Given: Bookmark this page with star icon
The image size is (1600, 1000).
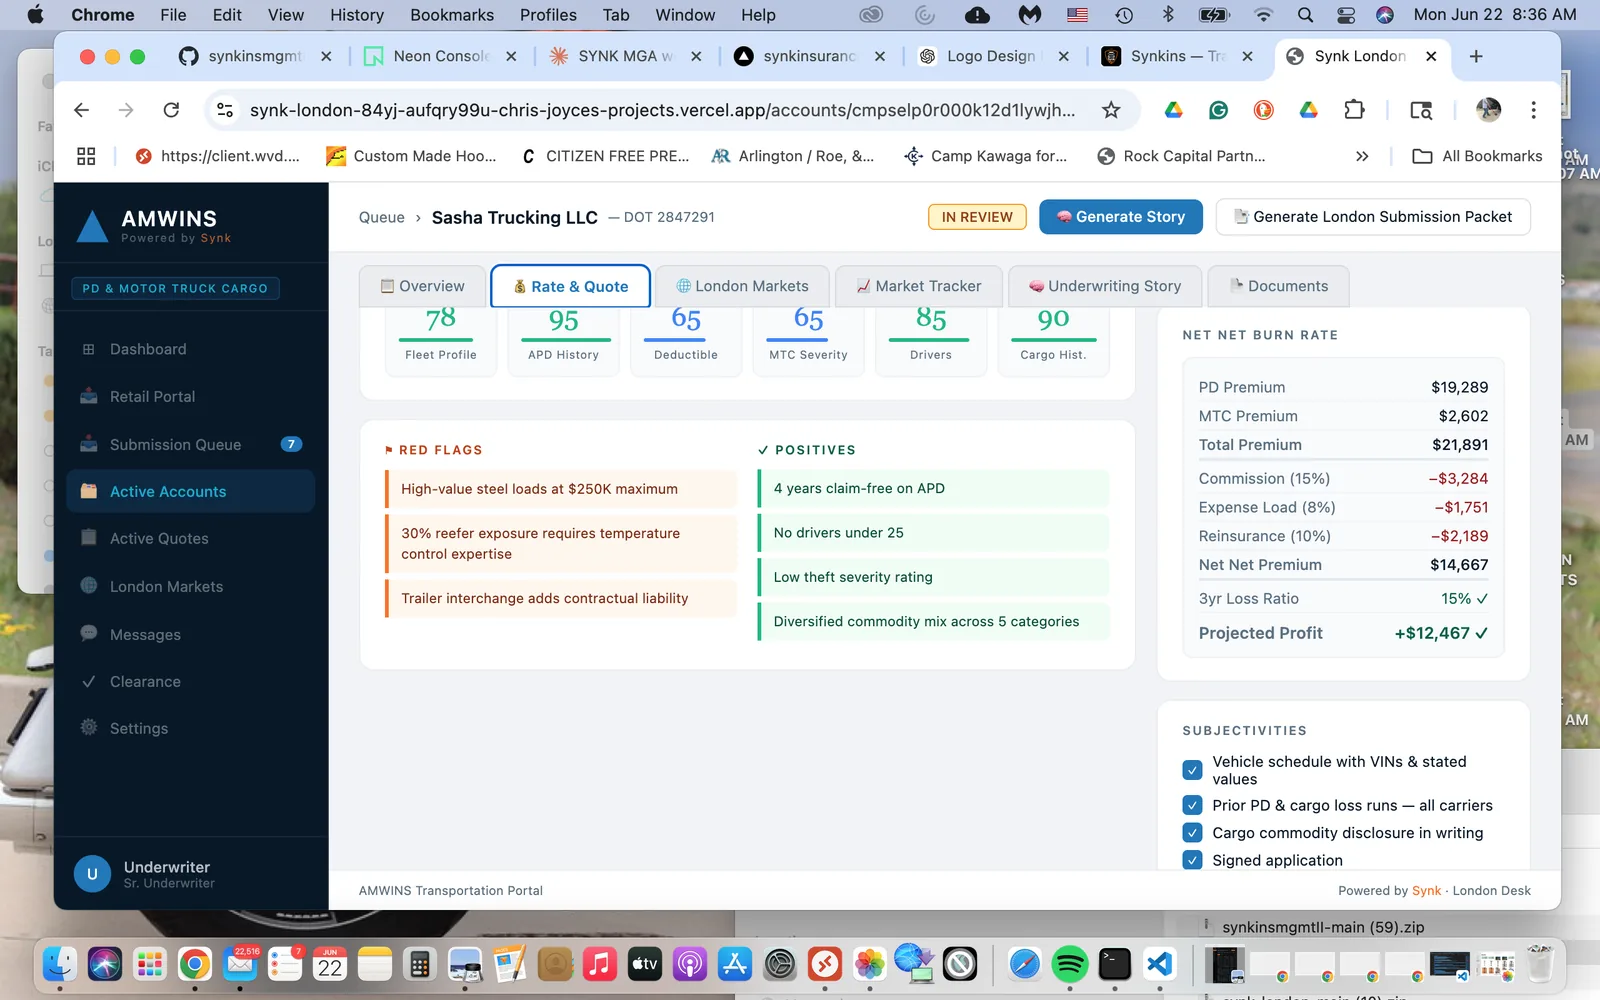Looking at the screenshot, I should click(1111, 110).
